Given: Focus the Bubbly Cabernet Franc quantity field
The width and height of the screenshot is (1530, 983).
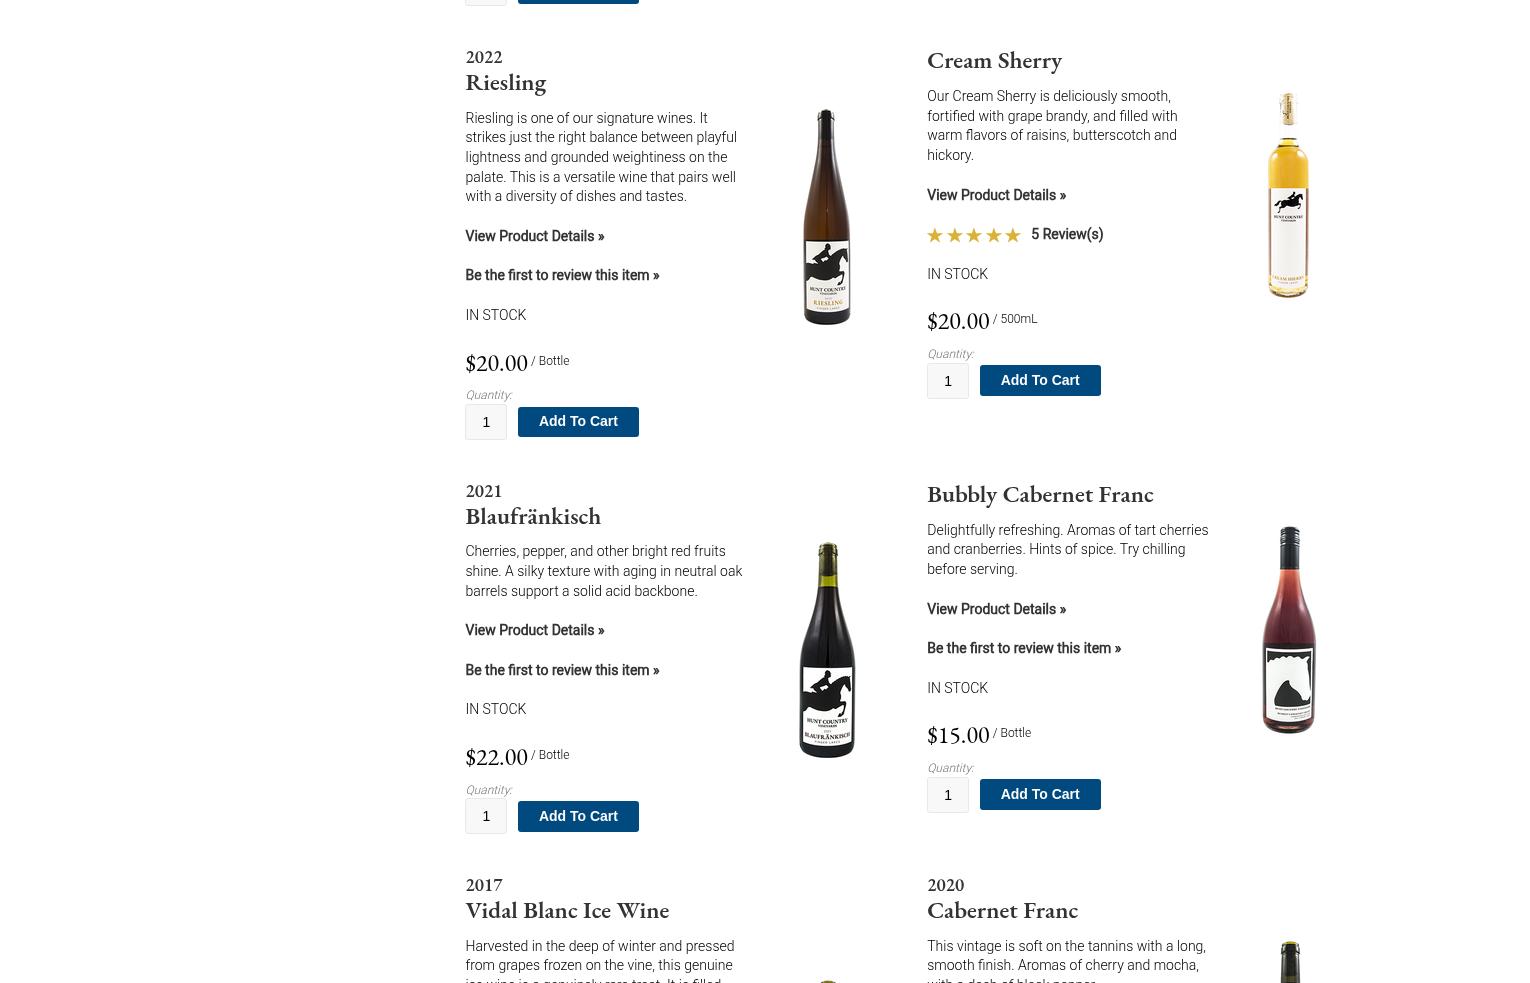Looking at the screenshot, I should point(948,795).
